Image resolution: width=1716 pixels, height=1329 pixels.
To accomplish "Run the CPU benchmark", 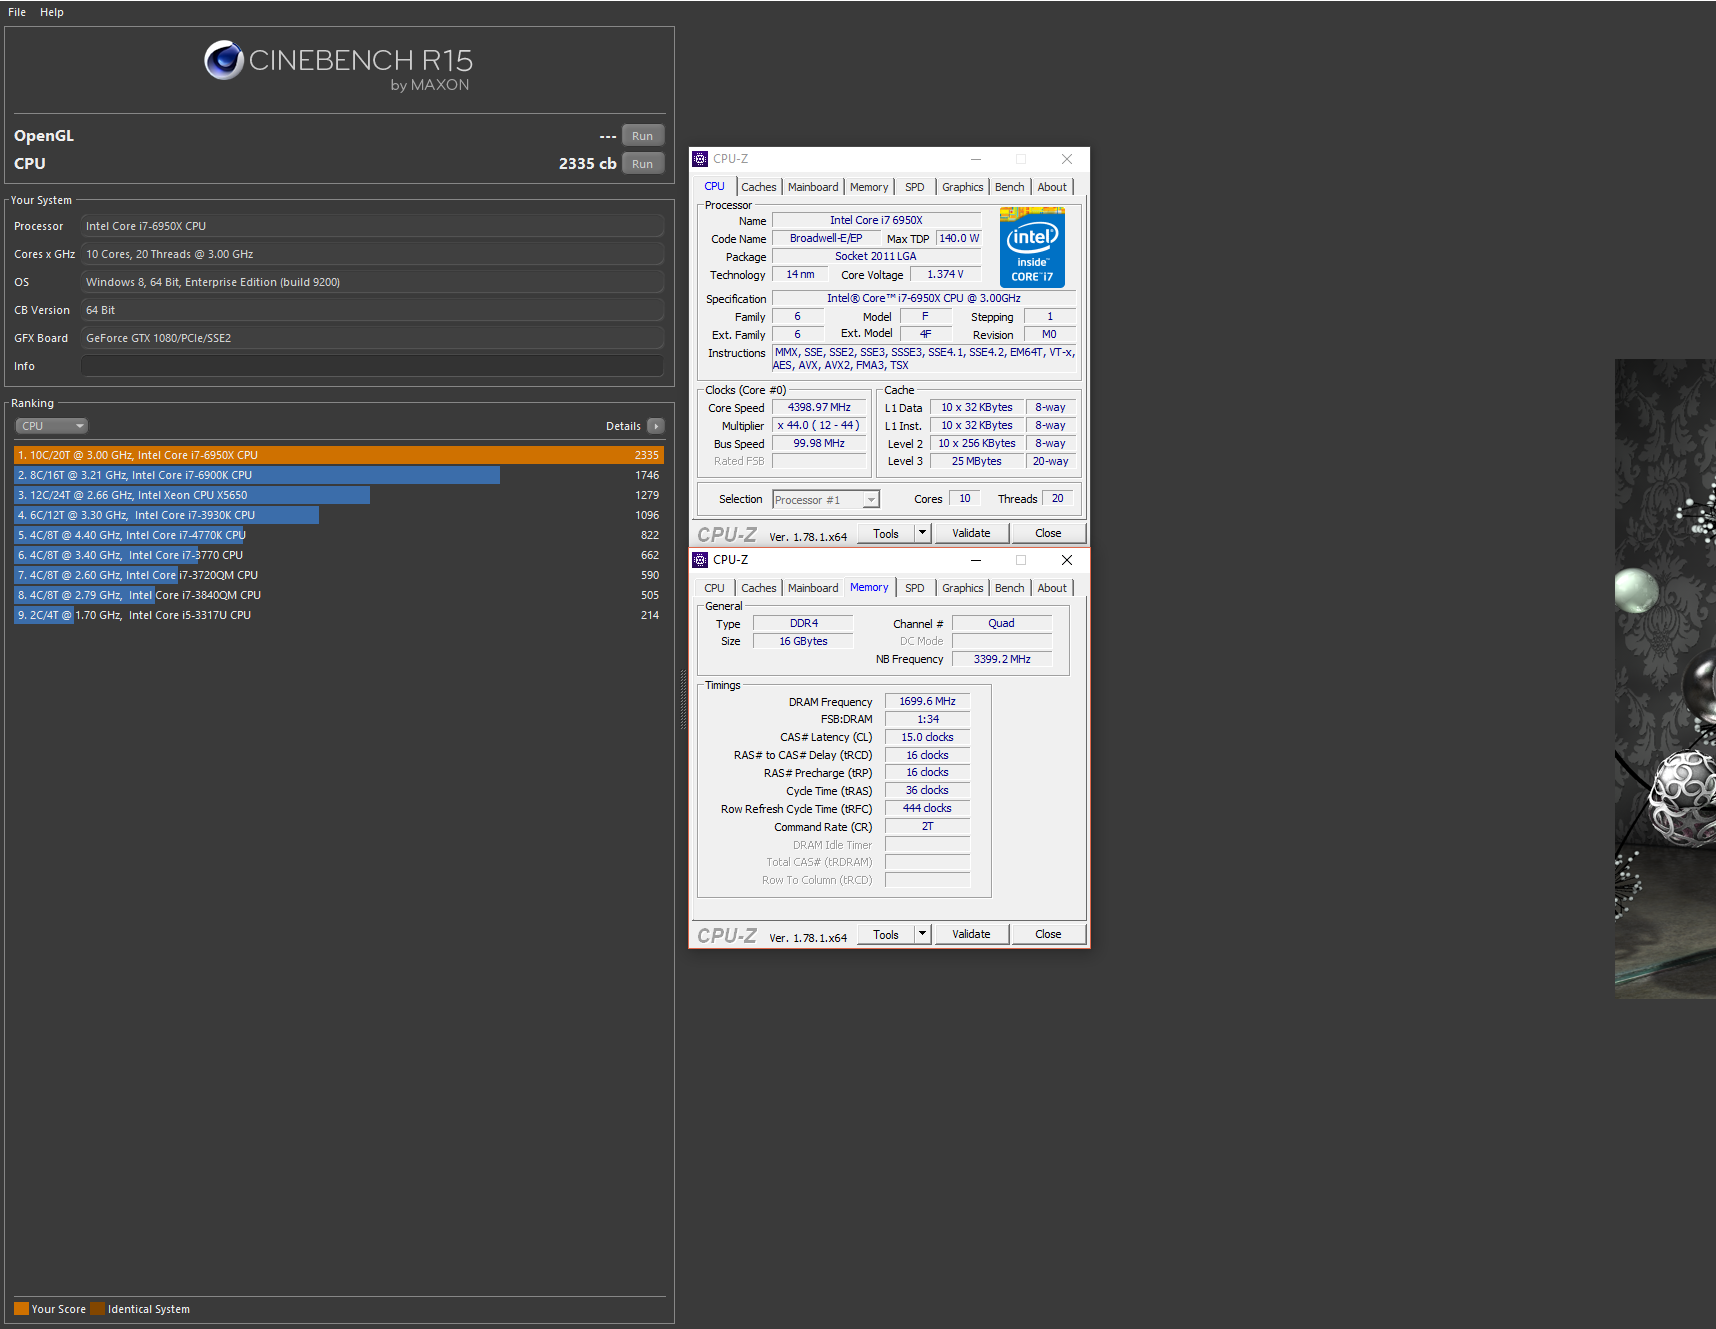I will tap(643, 164).
